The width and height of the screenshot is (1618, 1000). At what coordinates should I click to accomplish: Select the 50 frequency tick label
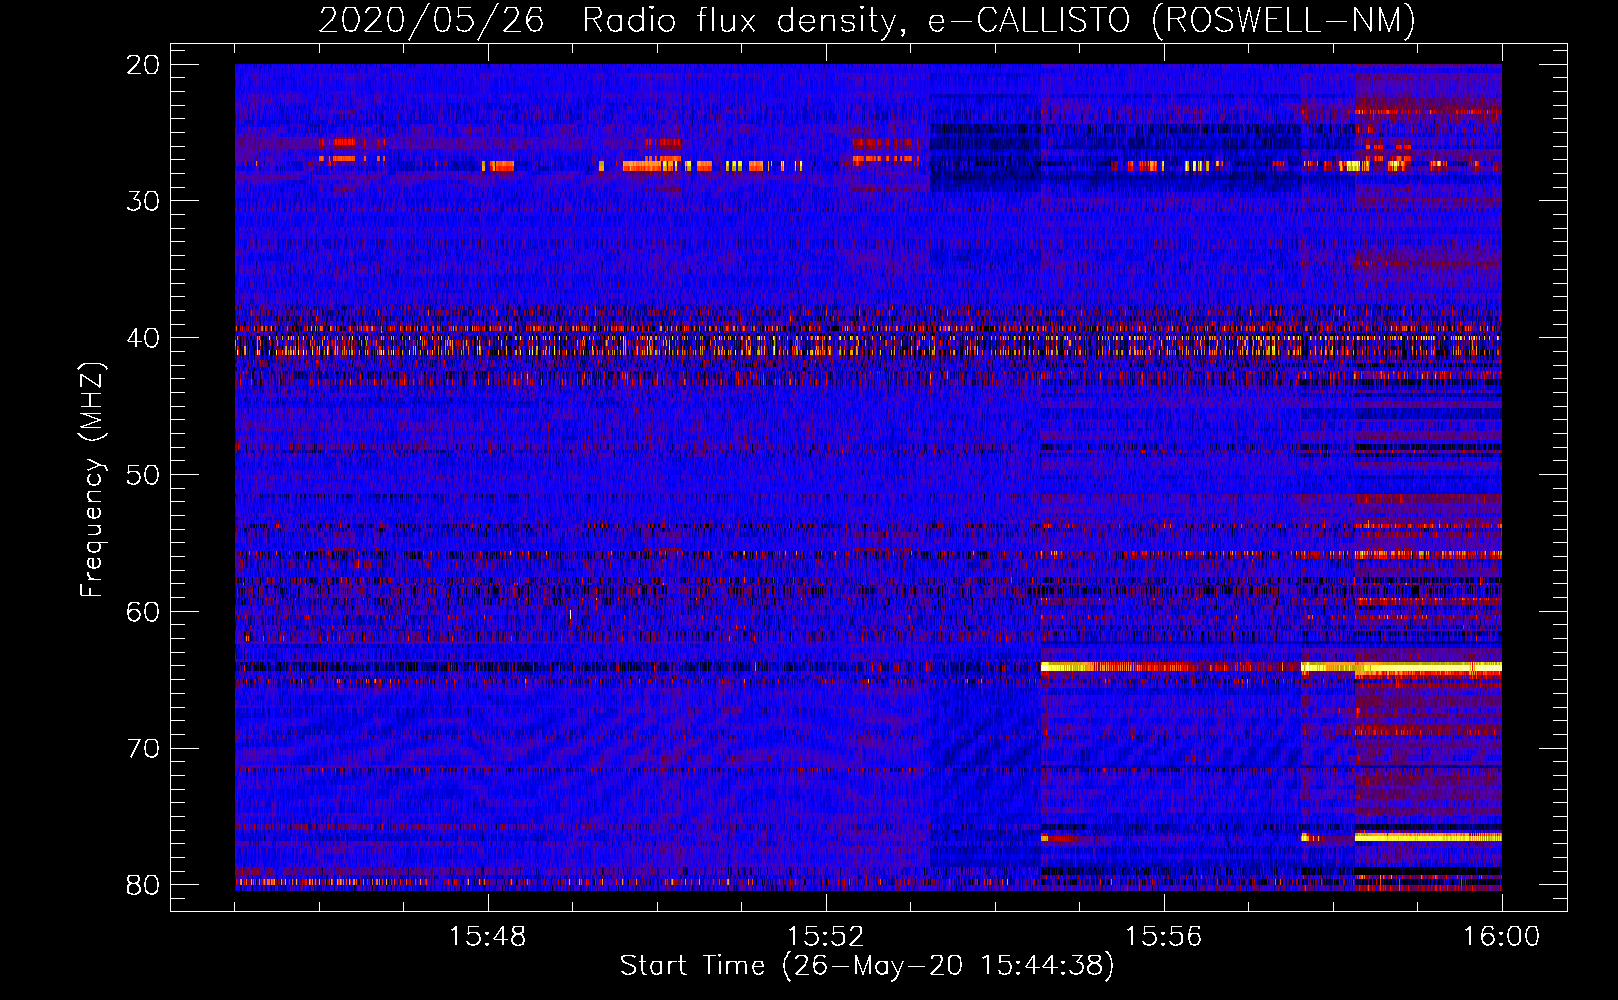coord(144,475)
